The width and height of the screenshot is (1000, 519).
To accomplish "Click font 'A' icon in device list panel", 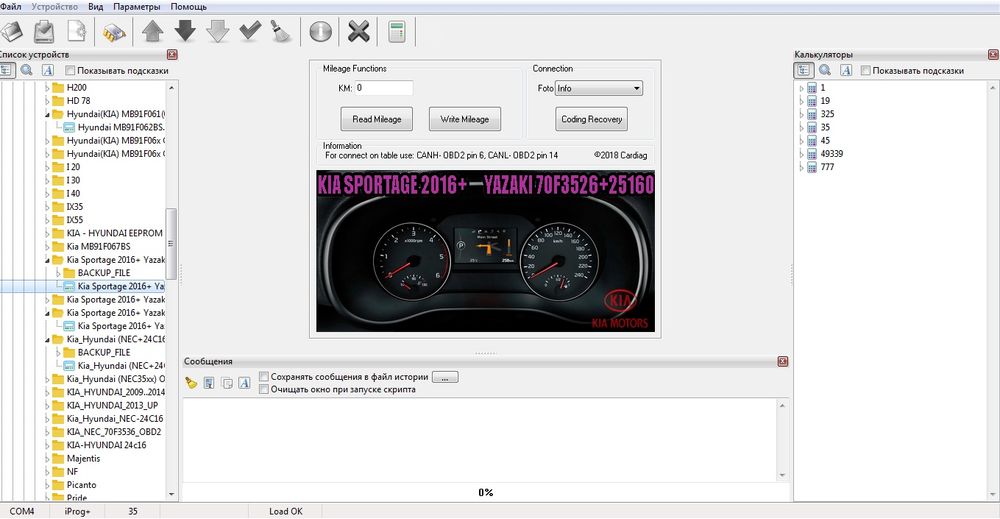I will pos(47,70).
